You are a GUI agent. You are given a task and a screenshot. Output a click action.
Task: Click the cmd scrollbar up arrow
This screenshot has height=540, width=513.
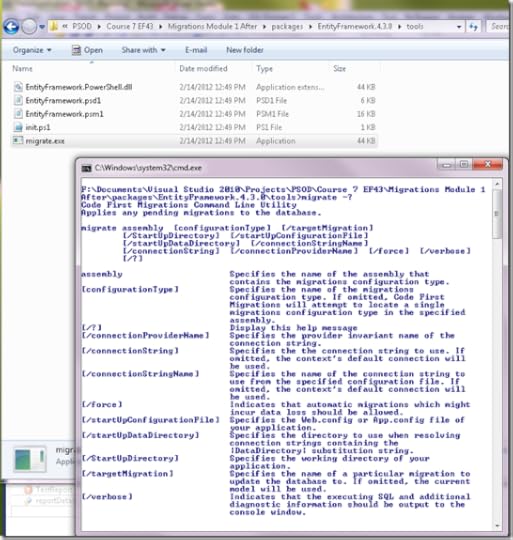coord(497,184)
